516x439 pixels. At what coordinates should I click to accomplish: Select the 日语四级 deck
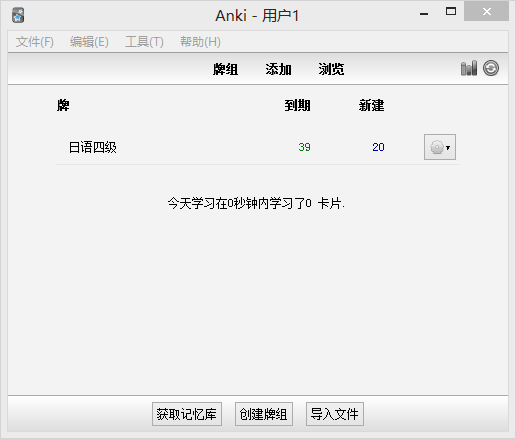tap(92, 147)
